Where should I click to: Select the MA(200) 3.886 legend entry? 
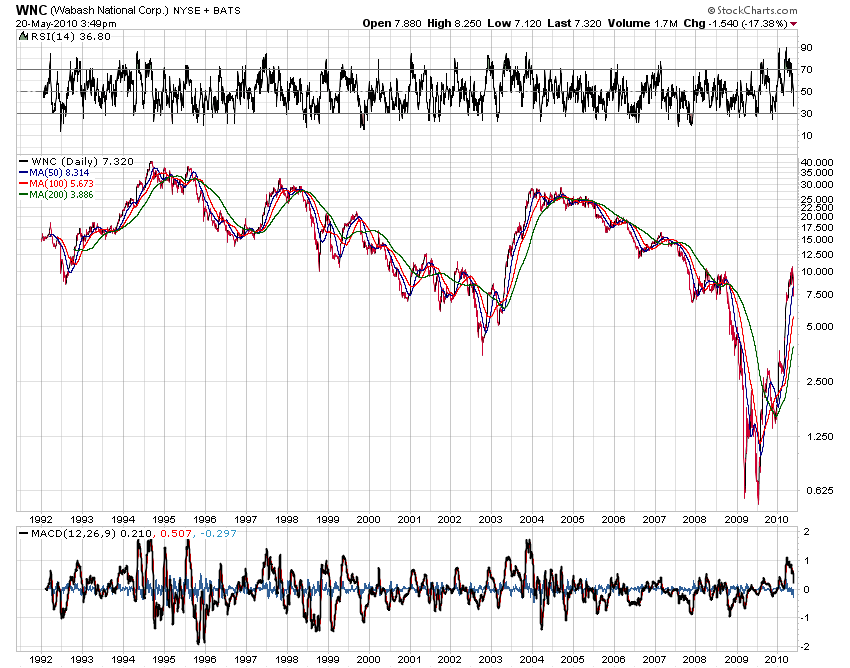pyautogui.click(x=61, y=194)
